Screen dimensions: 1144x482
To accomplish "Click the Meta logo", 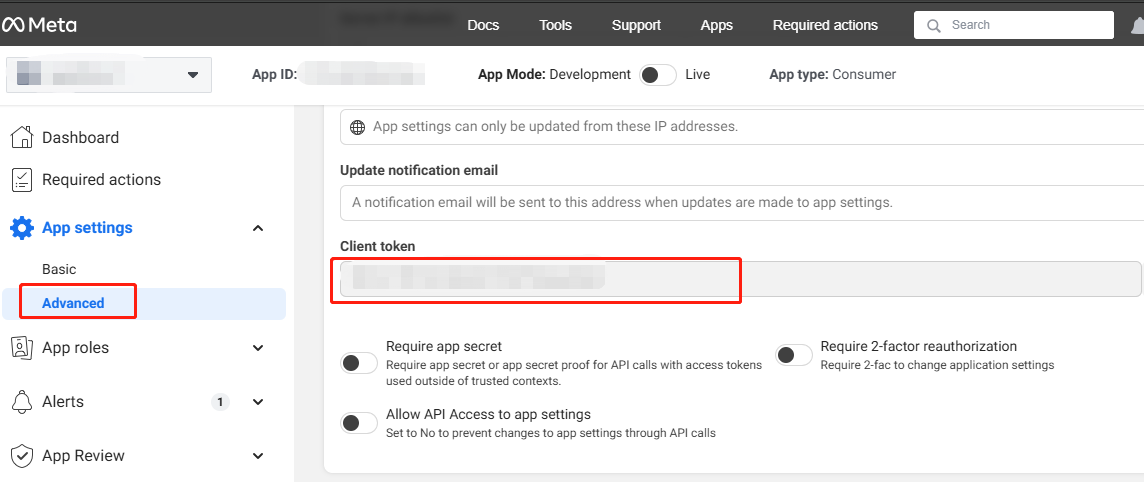I will click(x=41, y=25).
